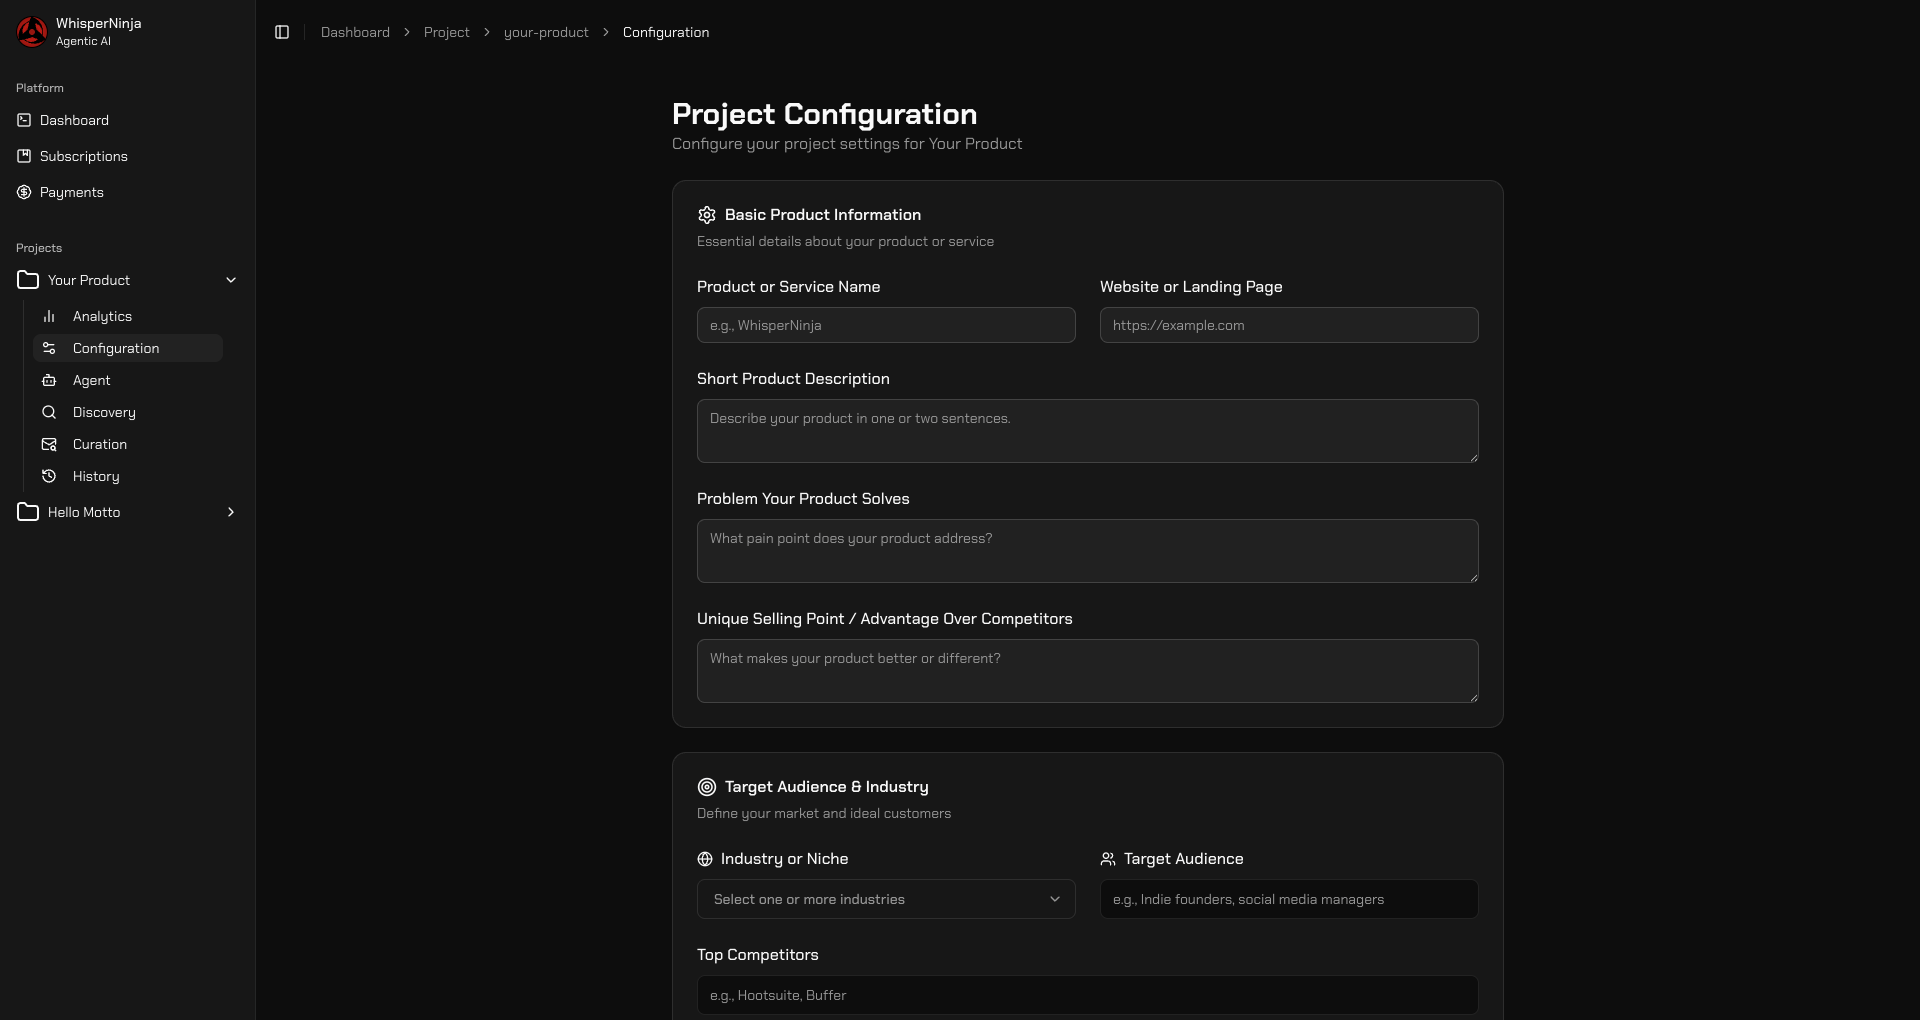Go to Payments page
This screenshot has height=1020, width=1920.
71,192
